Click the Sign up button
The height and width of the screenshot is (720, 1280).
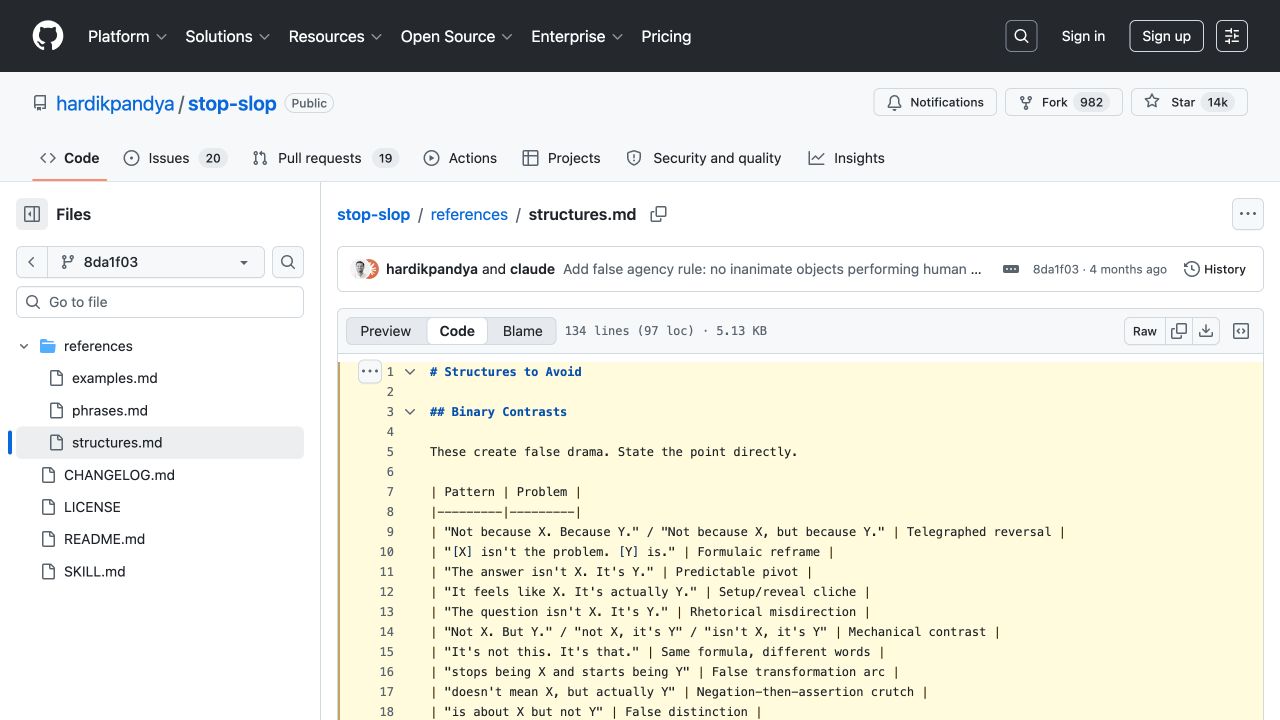pos(1166,36)
